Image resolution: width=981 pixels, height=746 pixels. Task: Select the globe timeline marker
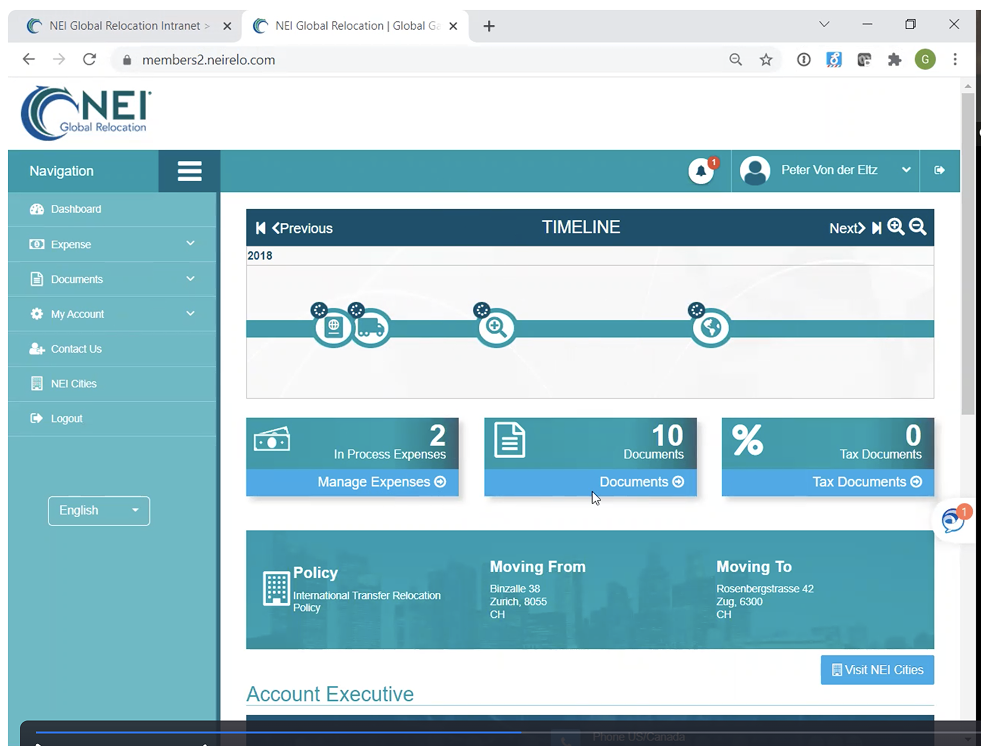coord(711,327)
